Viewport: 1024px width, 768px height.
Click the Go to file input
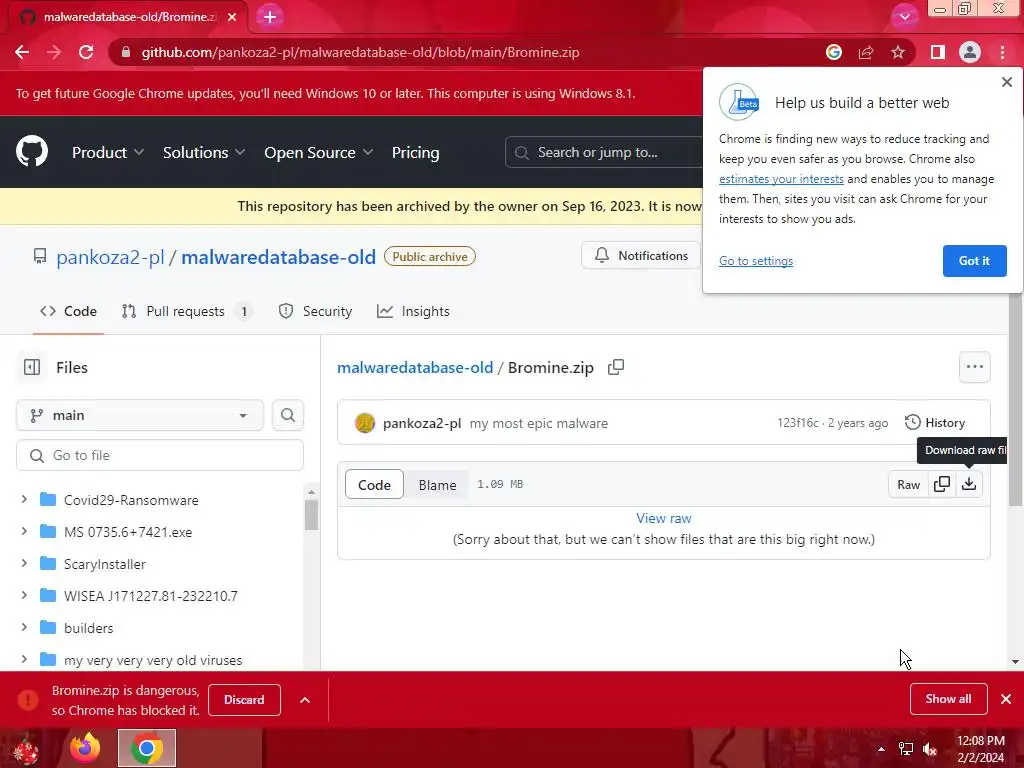tap(160, 455)
